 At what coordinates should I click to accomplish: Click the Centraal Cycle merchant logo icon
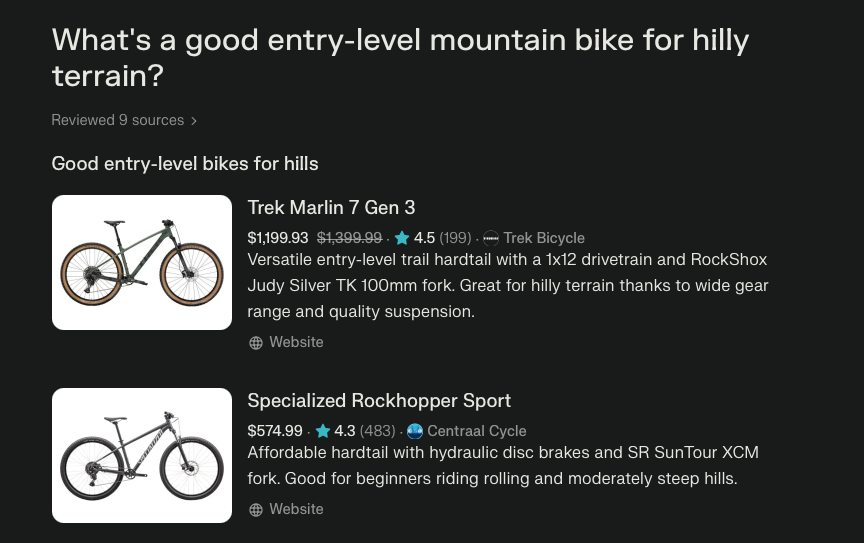415,431
